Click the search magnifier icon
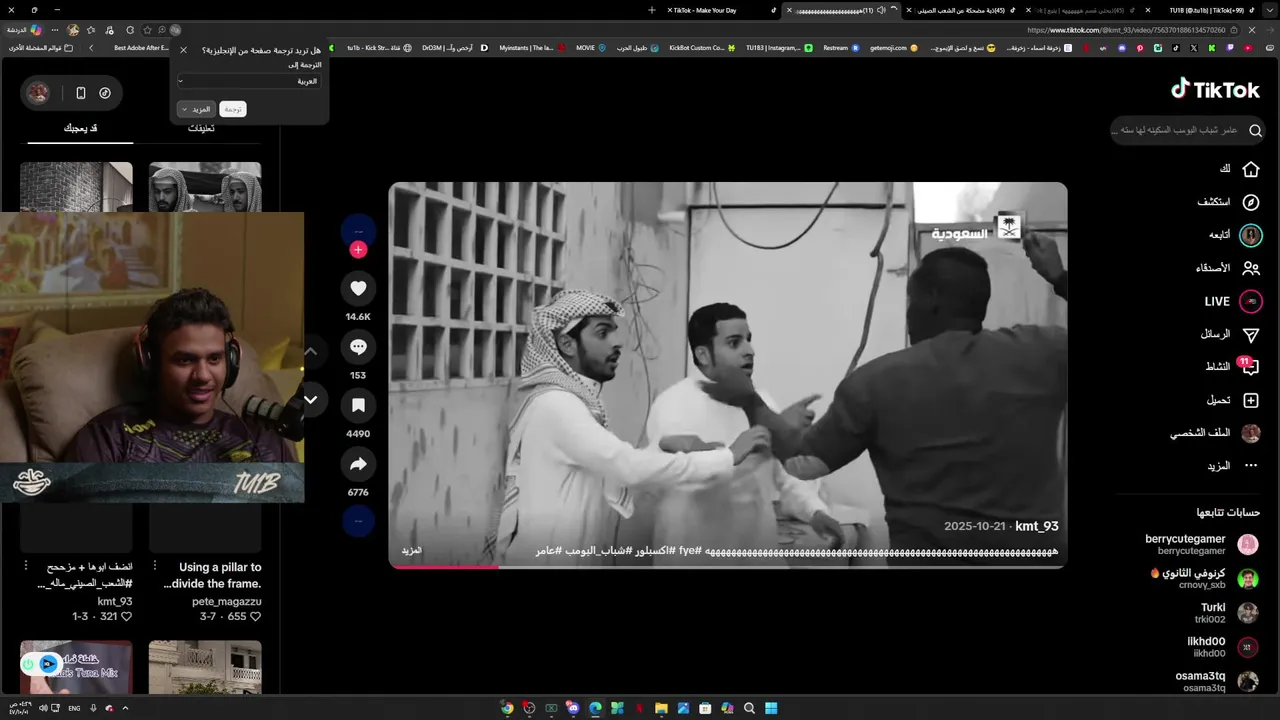 tap(1255, 130)
